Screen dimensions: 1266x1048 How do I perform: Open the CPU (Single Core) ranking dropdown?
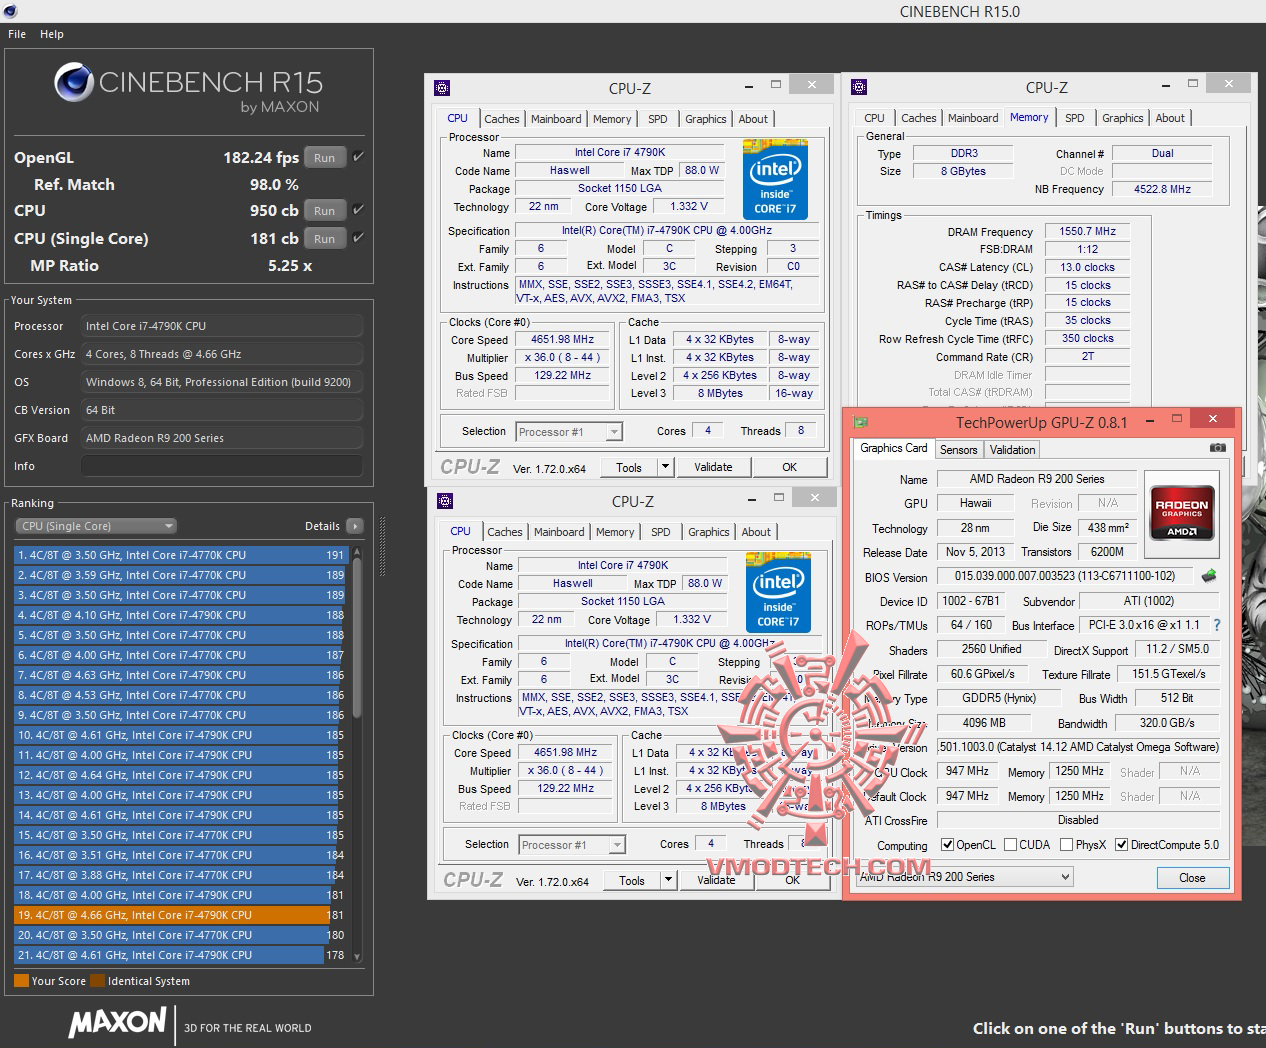point(96,526)
